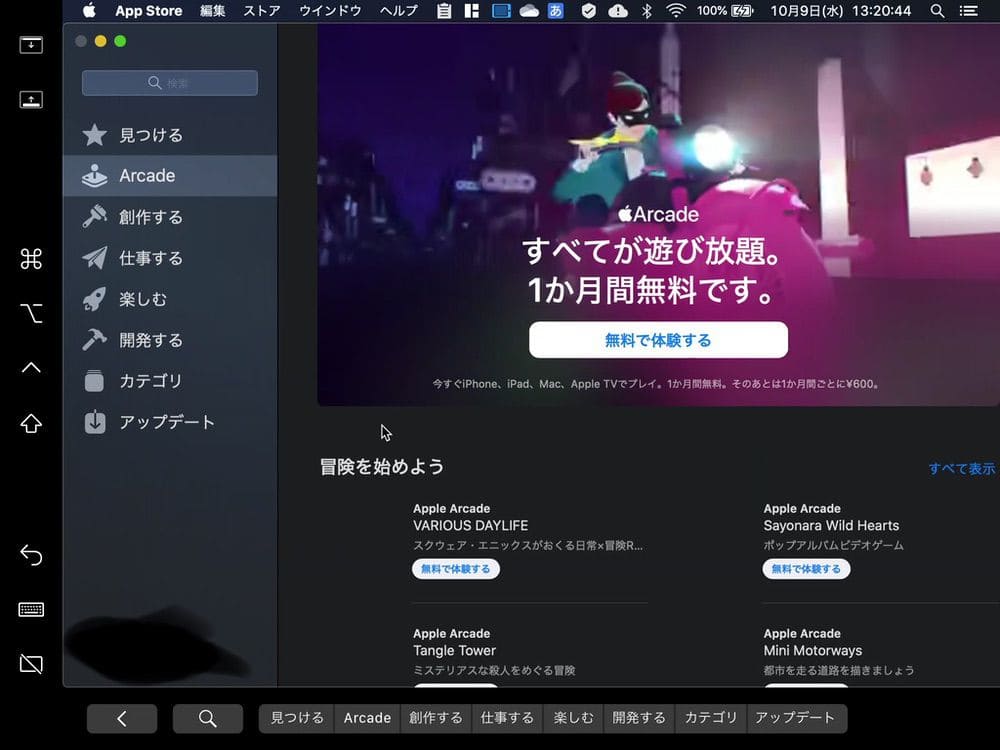The height and width of the screenshot is (750, 1000).
Task: Click the 無料で体験する banner button
Action: (658, 340)
